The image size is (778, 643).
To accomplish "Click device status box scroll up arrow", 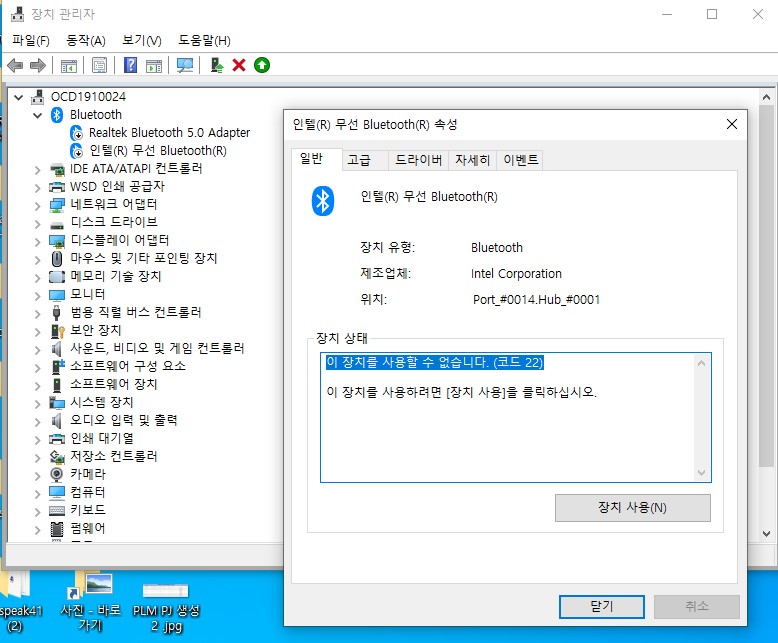I will click(x=701, y=363).
